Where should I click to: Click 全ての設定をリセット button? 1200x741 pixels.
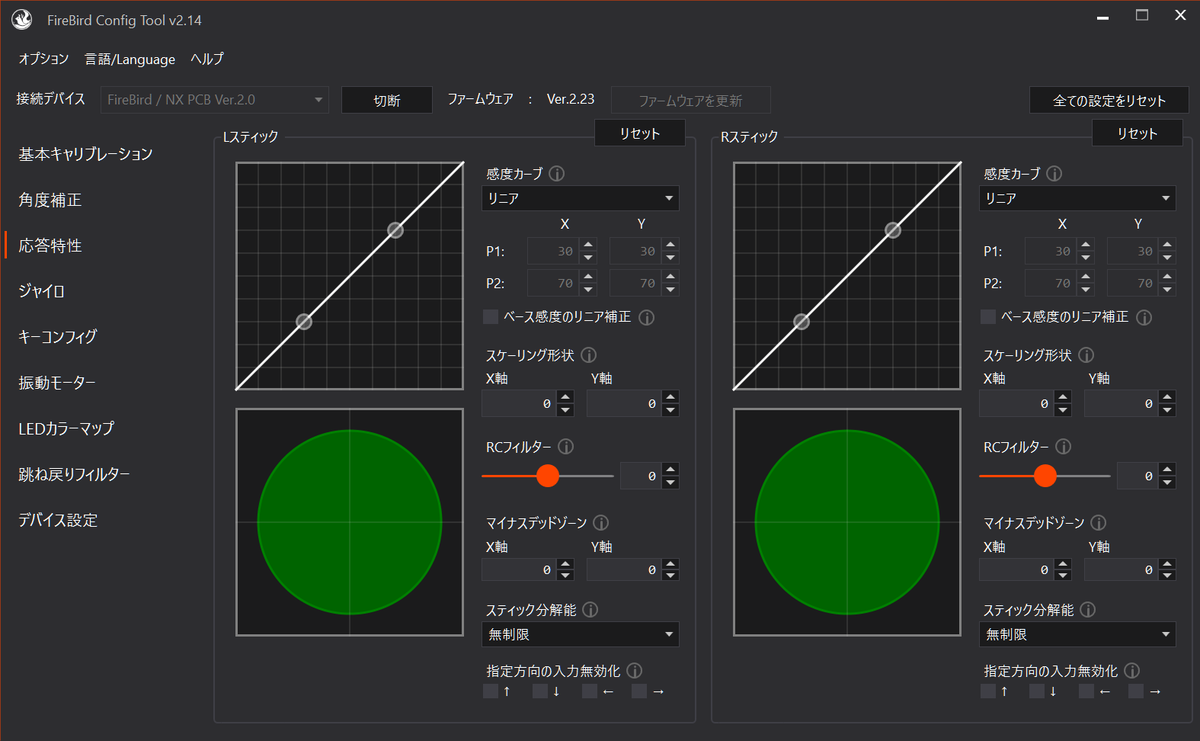pyautogui.click(x=1109, y=100)
